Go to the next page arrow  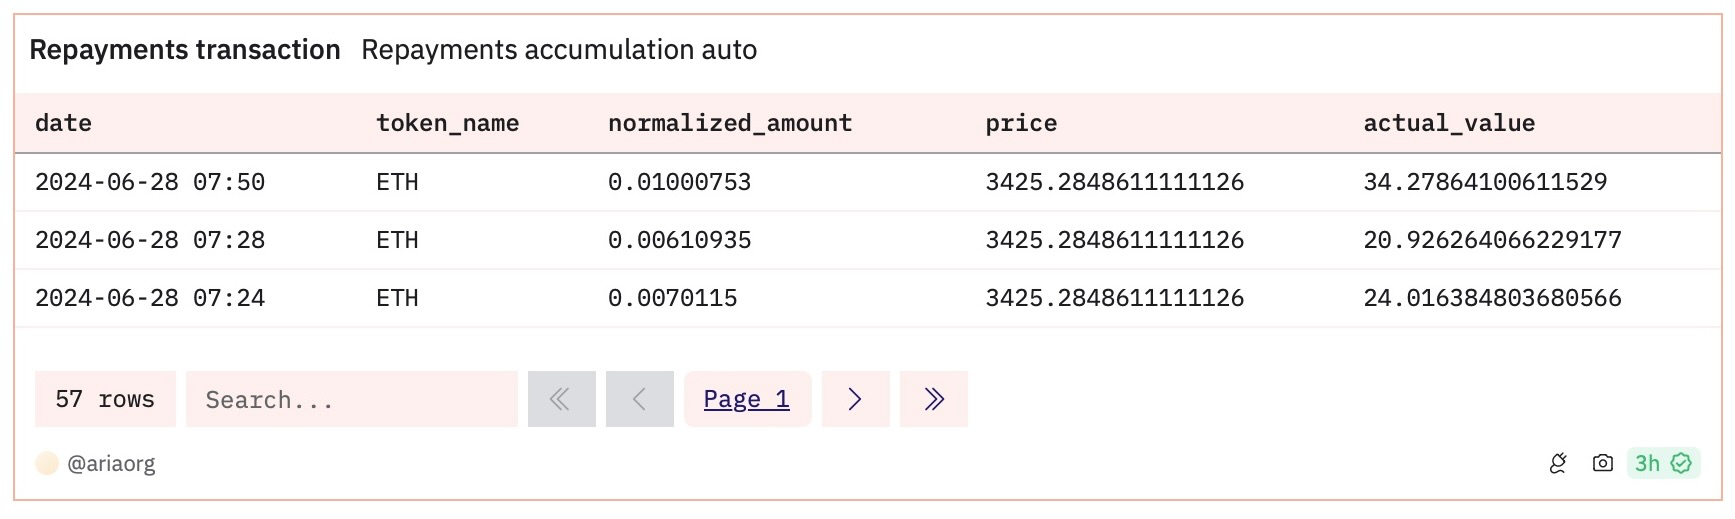(x=855, y=400)
